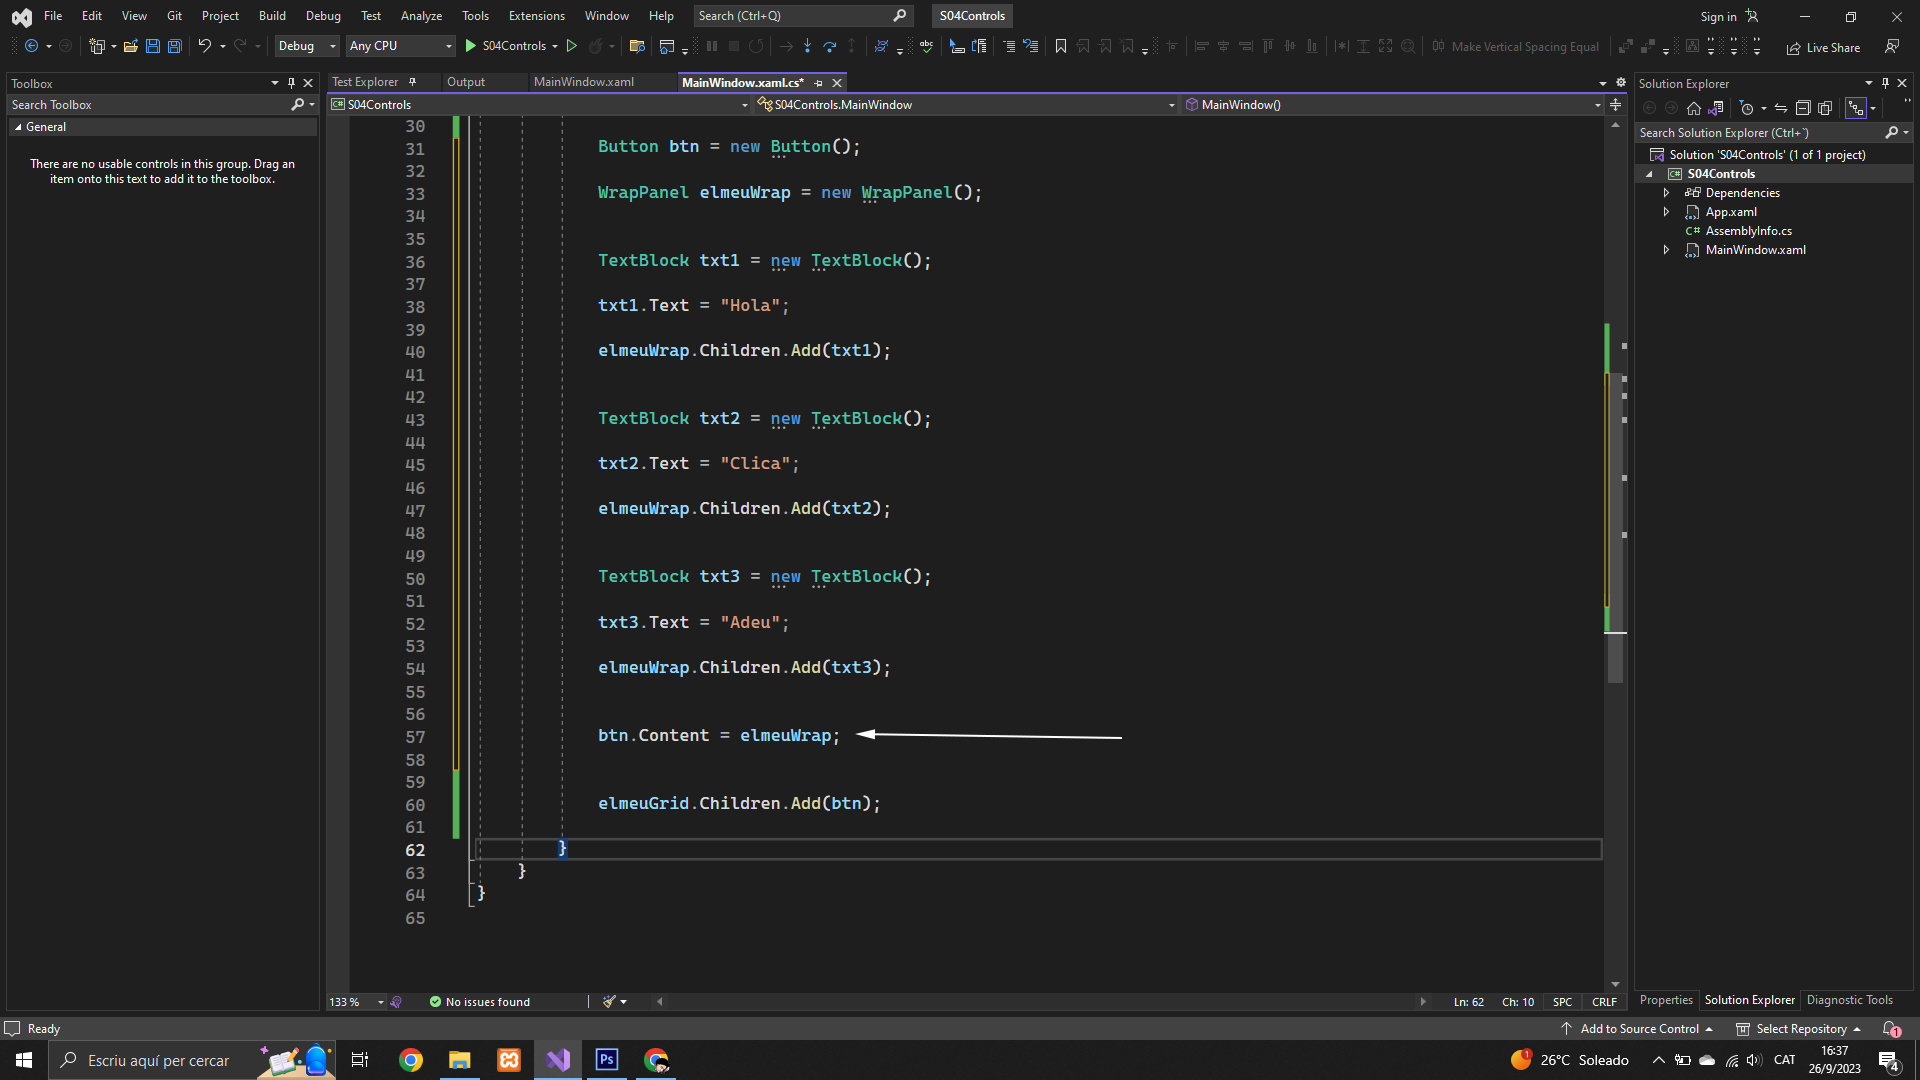This screenshot has width=1920, height=1080.
Task: Start debugging S04Controls with green play button
Action: pos(471,46)
